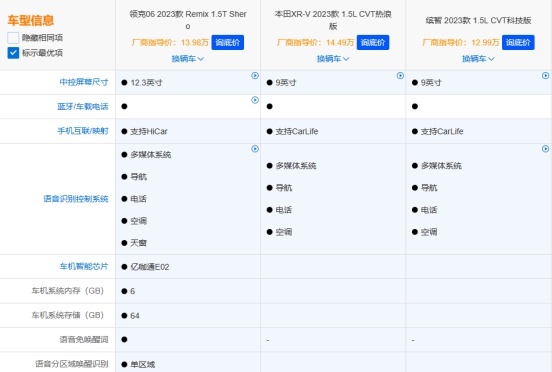Open 换辆车 dropdown under 领克06

pos(188,59)
